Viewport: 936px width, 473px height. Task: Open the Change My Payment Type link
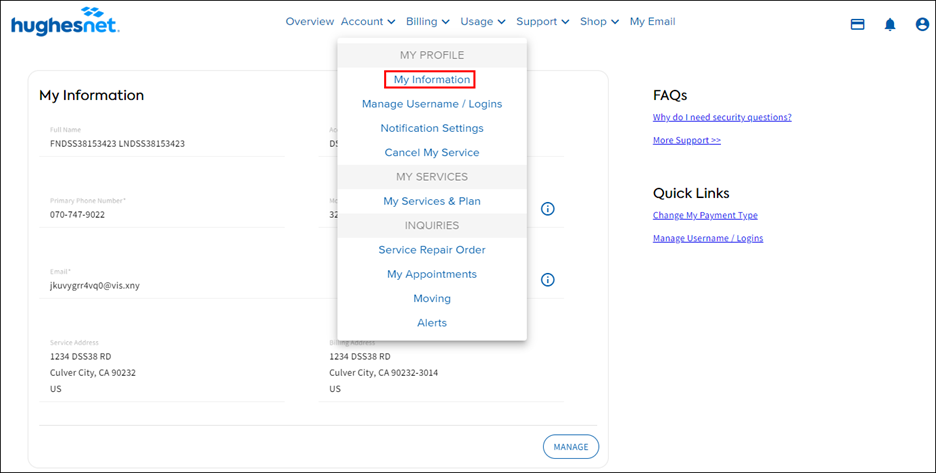point(705,215)
